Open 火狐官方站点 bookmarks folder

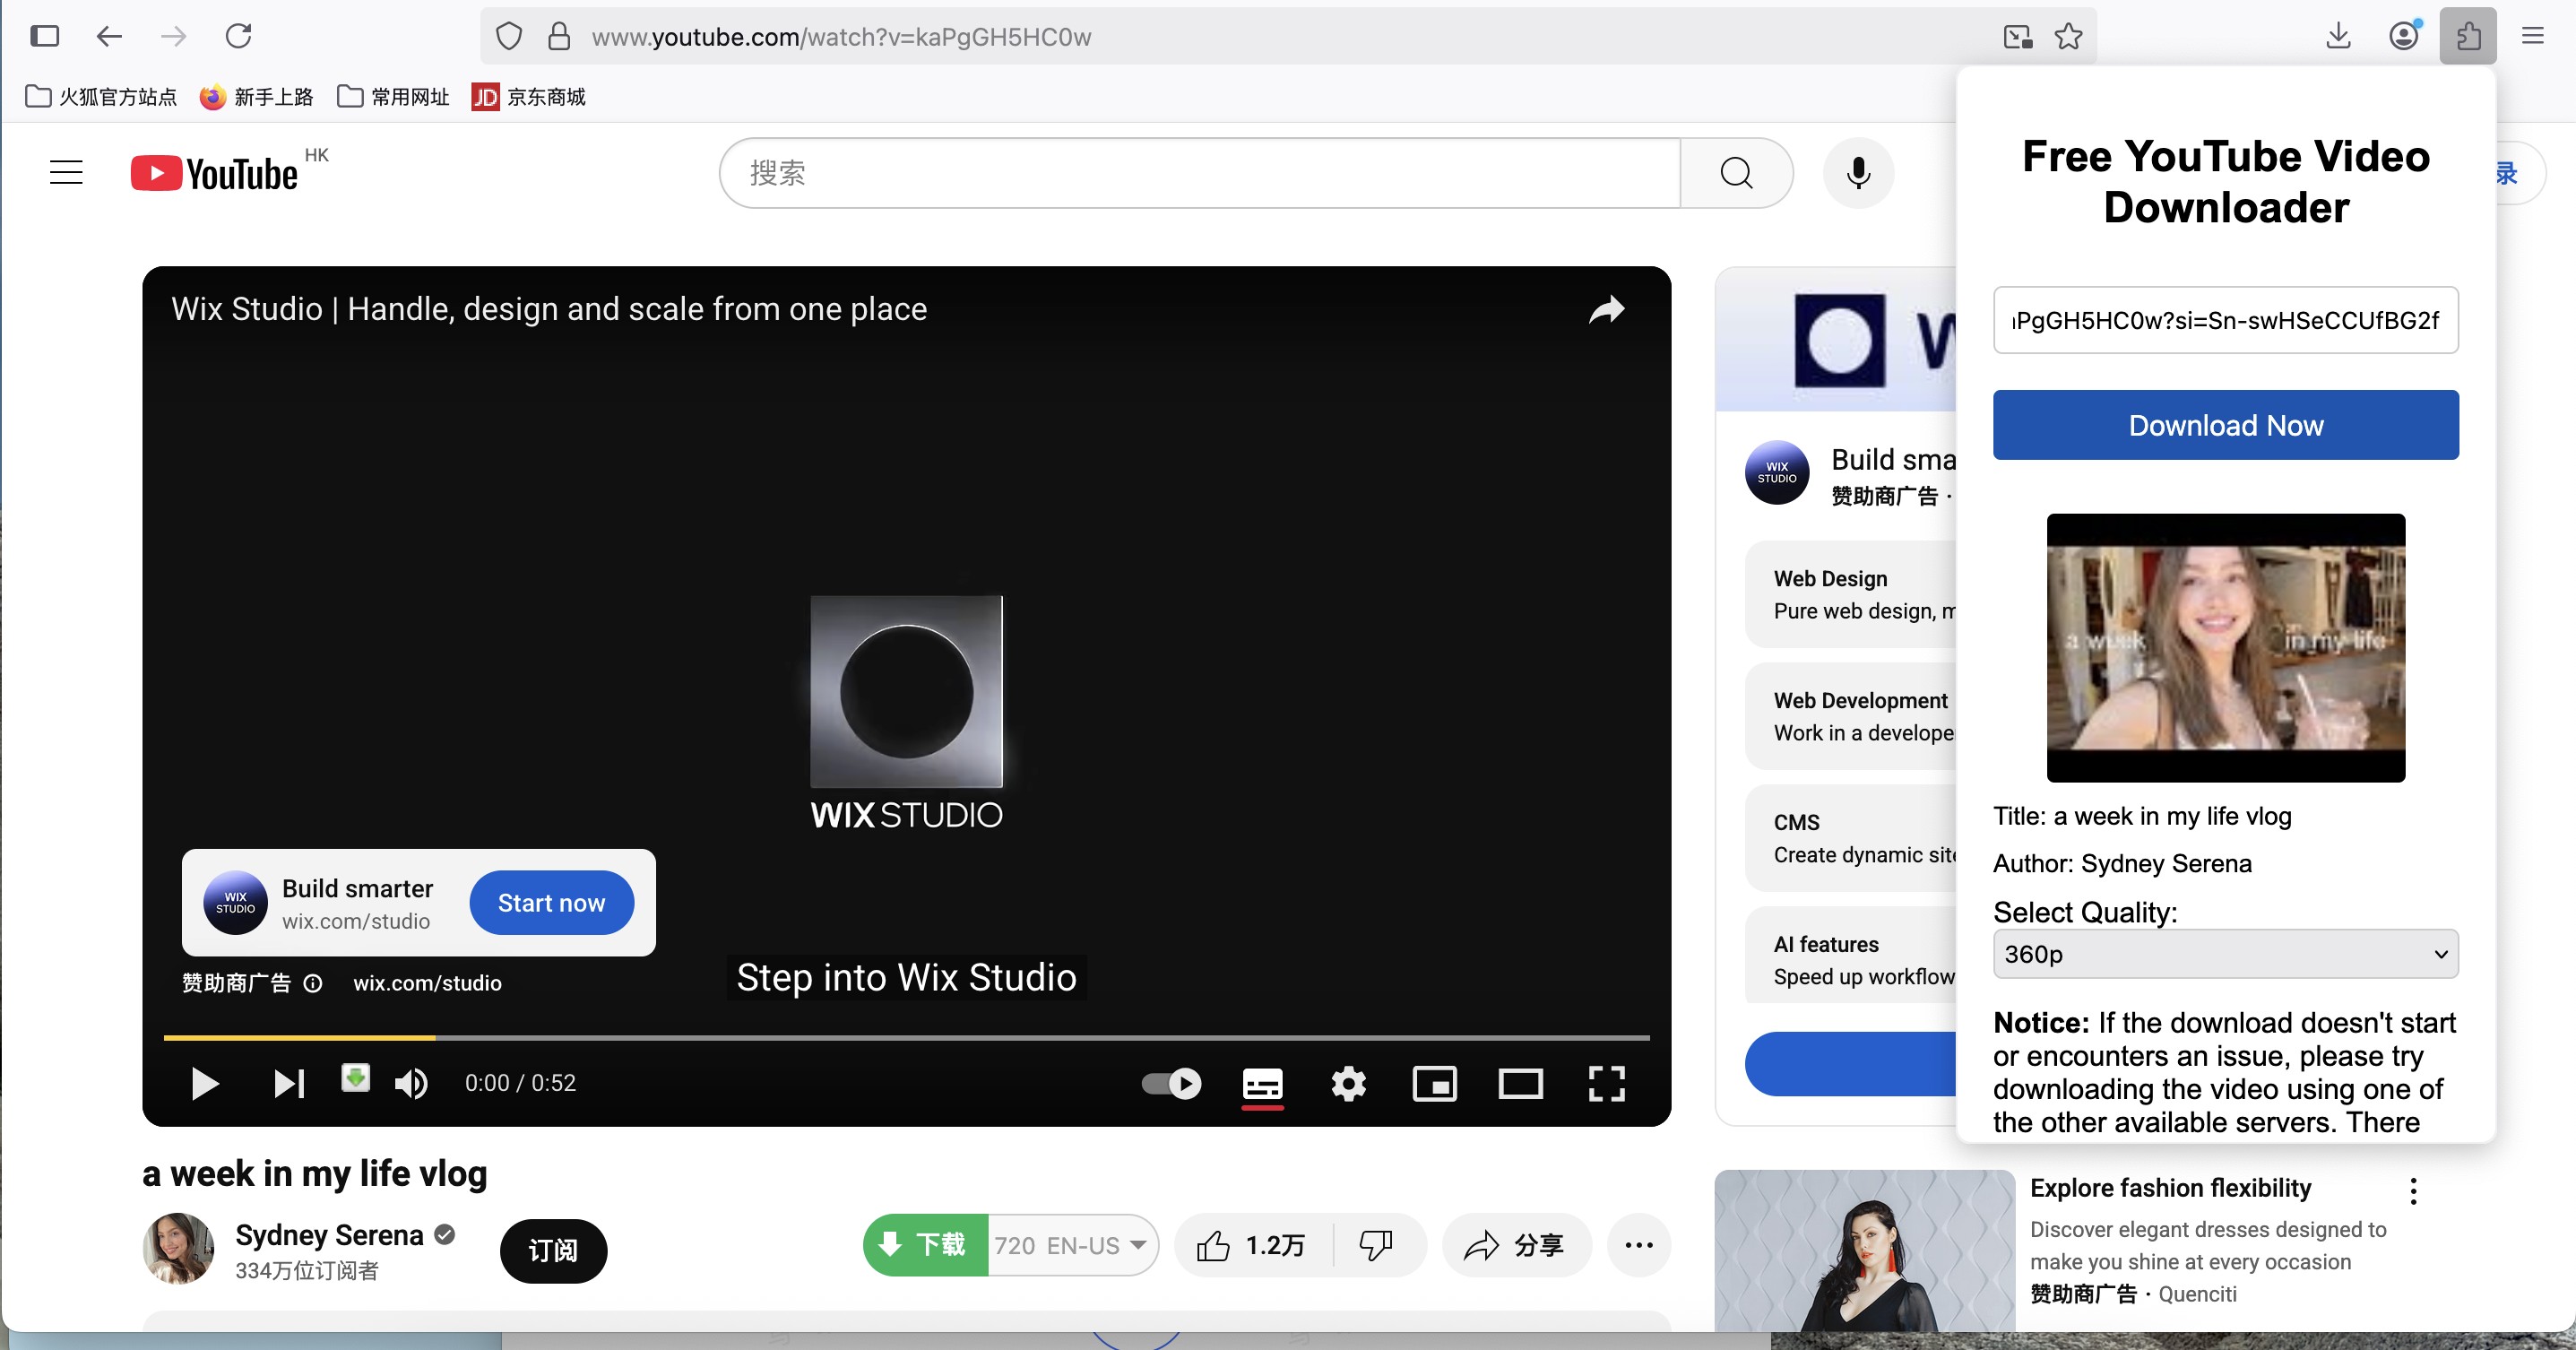[101, 97]
